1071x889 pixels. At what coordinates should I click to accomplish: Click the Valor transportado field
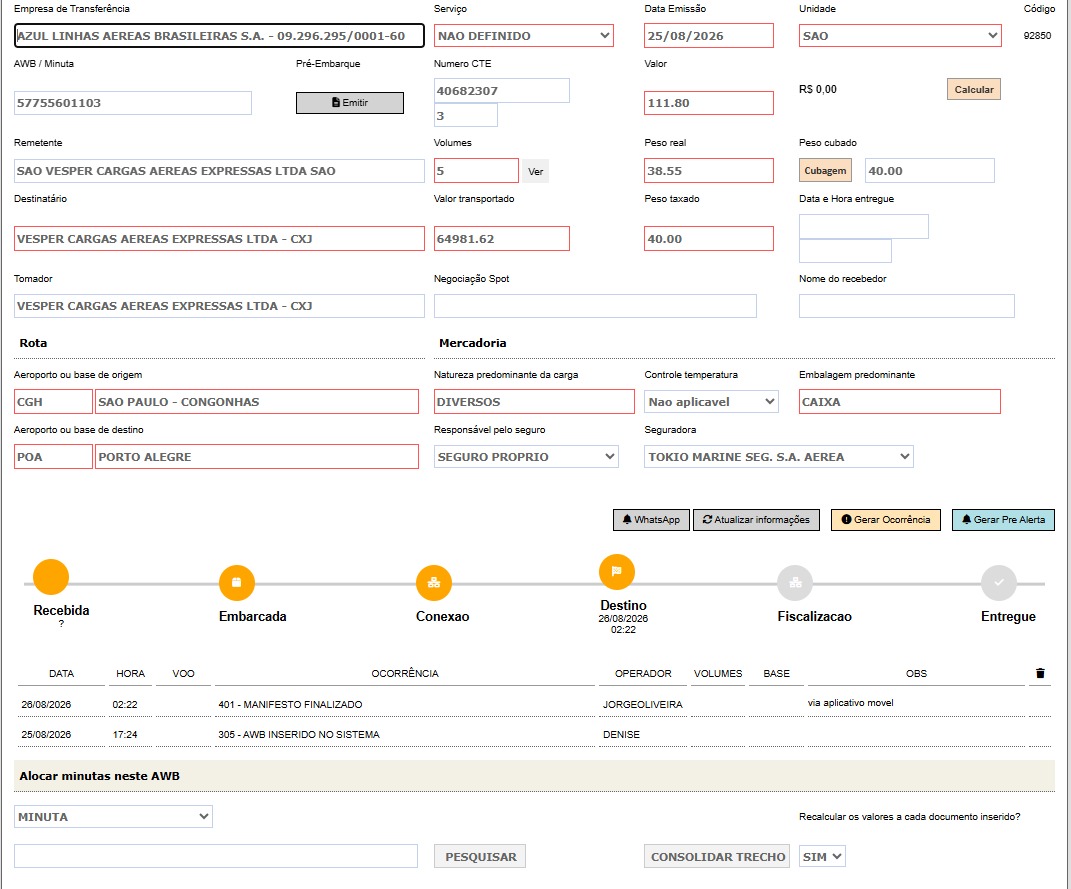502,238
